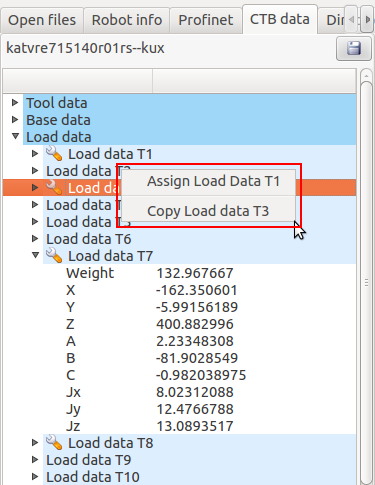Expand the Tool data node
Viewport: 375px width, 485px height.
[x=15, y=102]
